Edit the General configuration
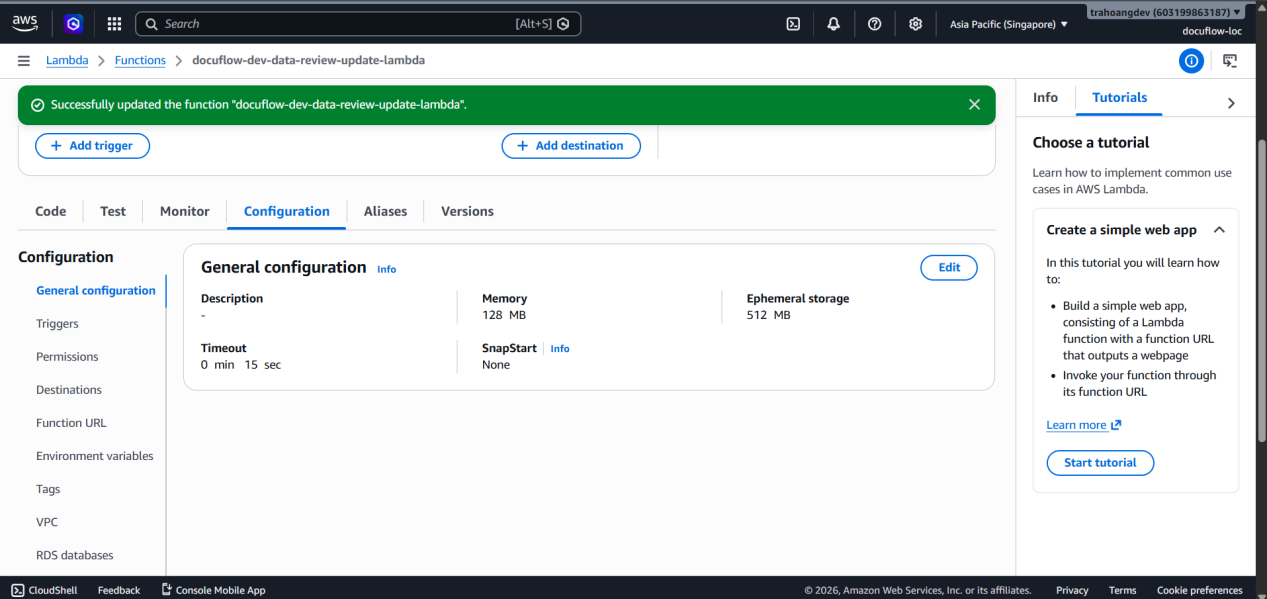This screenshot has height=599, width=1267. [949, 267]
